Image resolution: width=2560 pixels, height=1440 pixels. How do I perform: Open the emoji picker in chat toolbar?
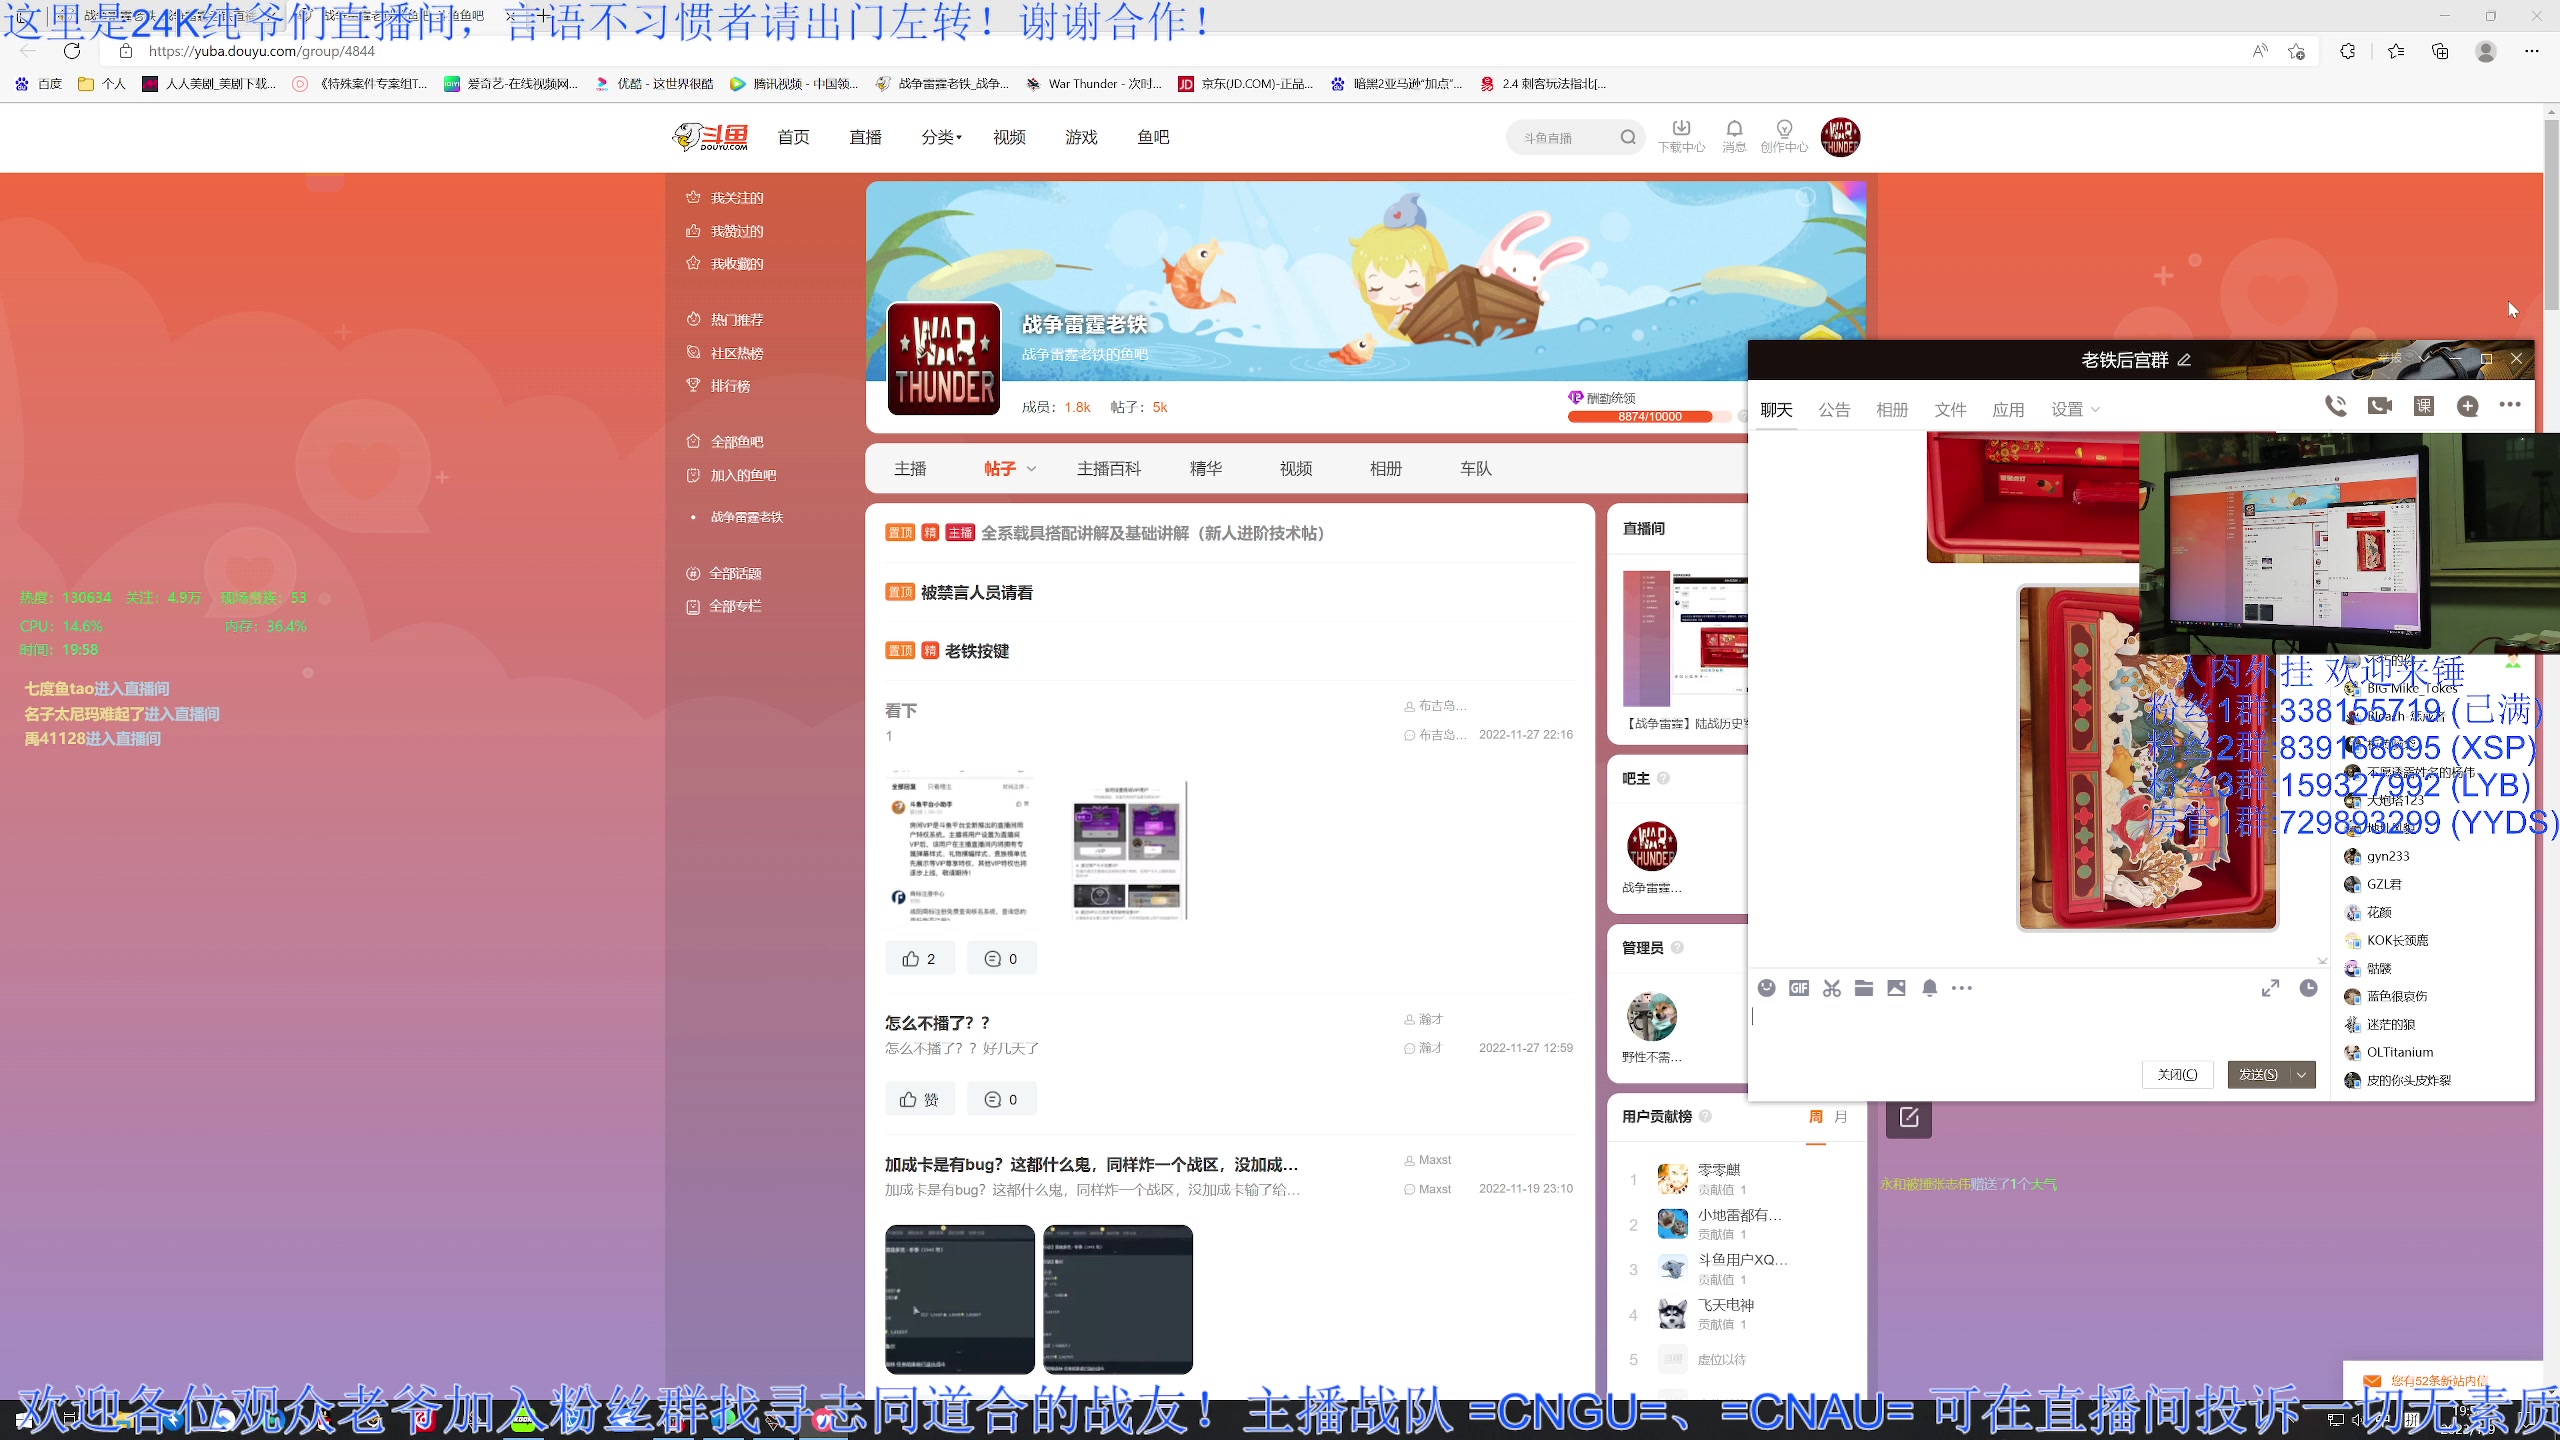(1767, 988)
